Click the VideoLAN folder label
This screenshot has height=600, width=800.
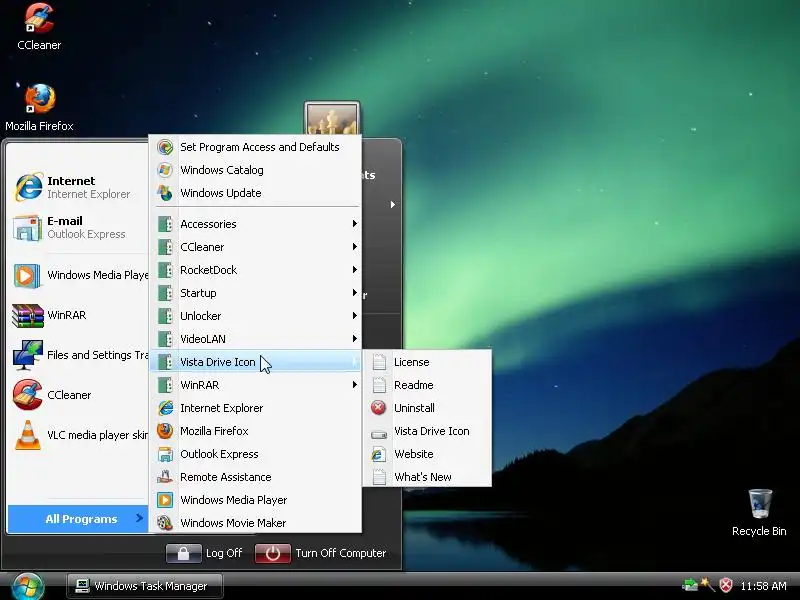tap(203, 339)
